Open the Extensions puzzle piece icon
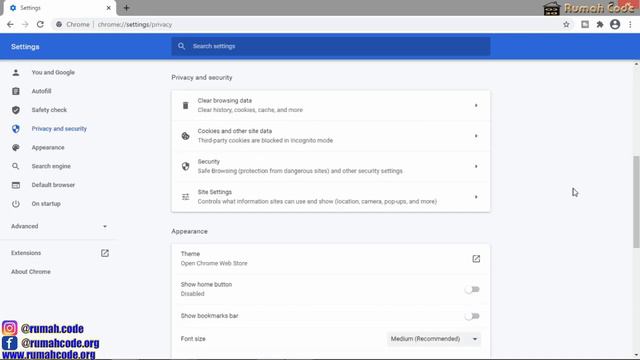Viewport: 640px width, 360px height. 600,24
